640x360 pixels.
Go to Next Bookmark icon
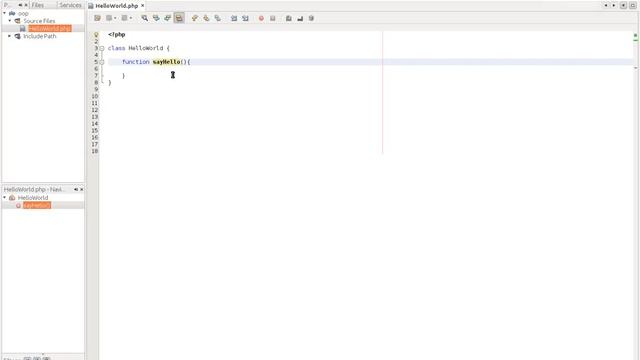click(x=206, y=18)
